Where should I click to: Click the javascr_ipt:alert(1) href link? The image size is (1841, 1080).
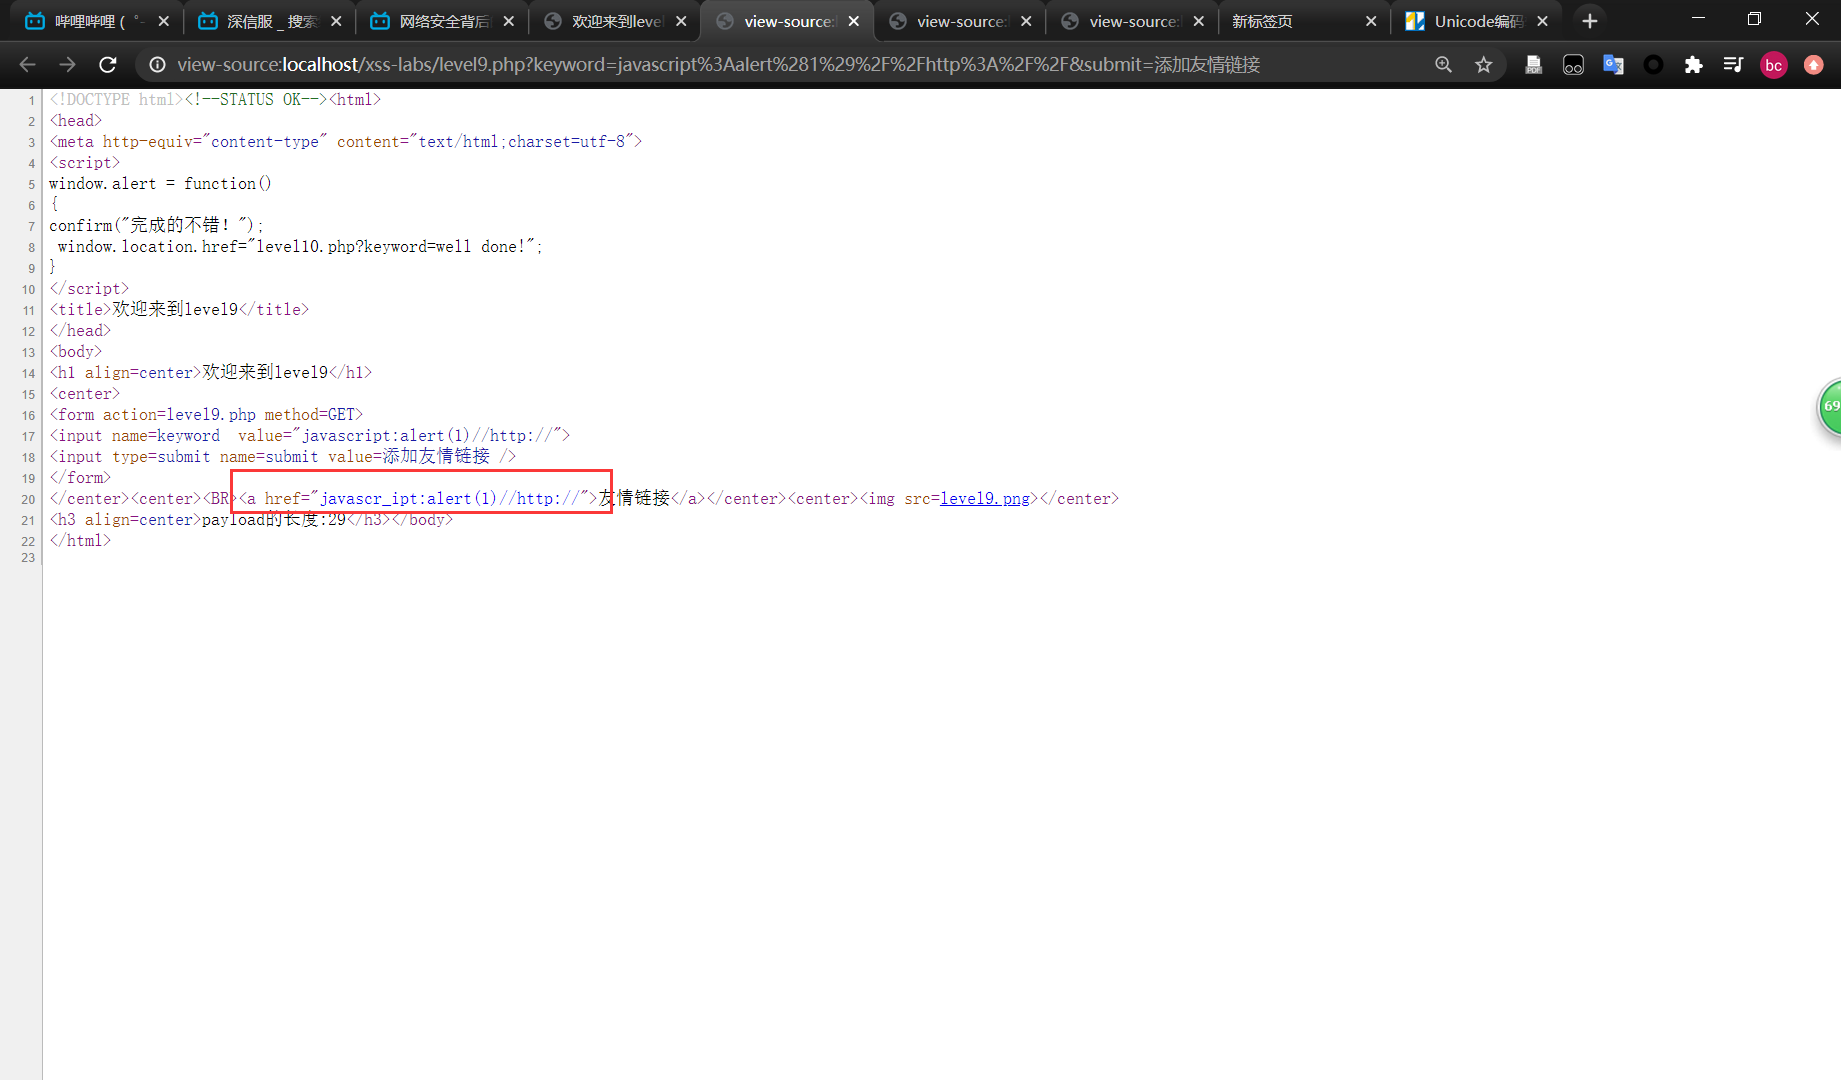tap(450, 498)
